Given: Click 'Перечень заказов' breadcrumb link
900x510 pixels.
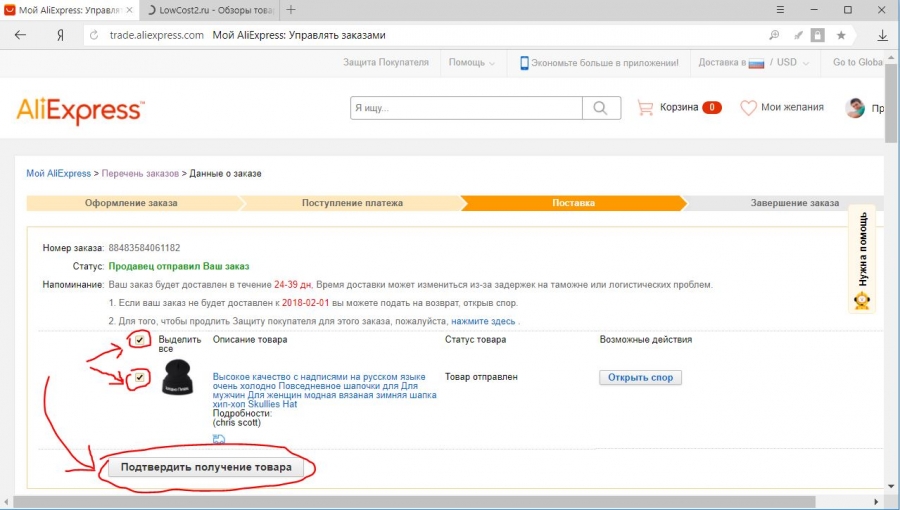Looking at the screenshot, I should pyautogui.click(x=141, y=173).
